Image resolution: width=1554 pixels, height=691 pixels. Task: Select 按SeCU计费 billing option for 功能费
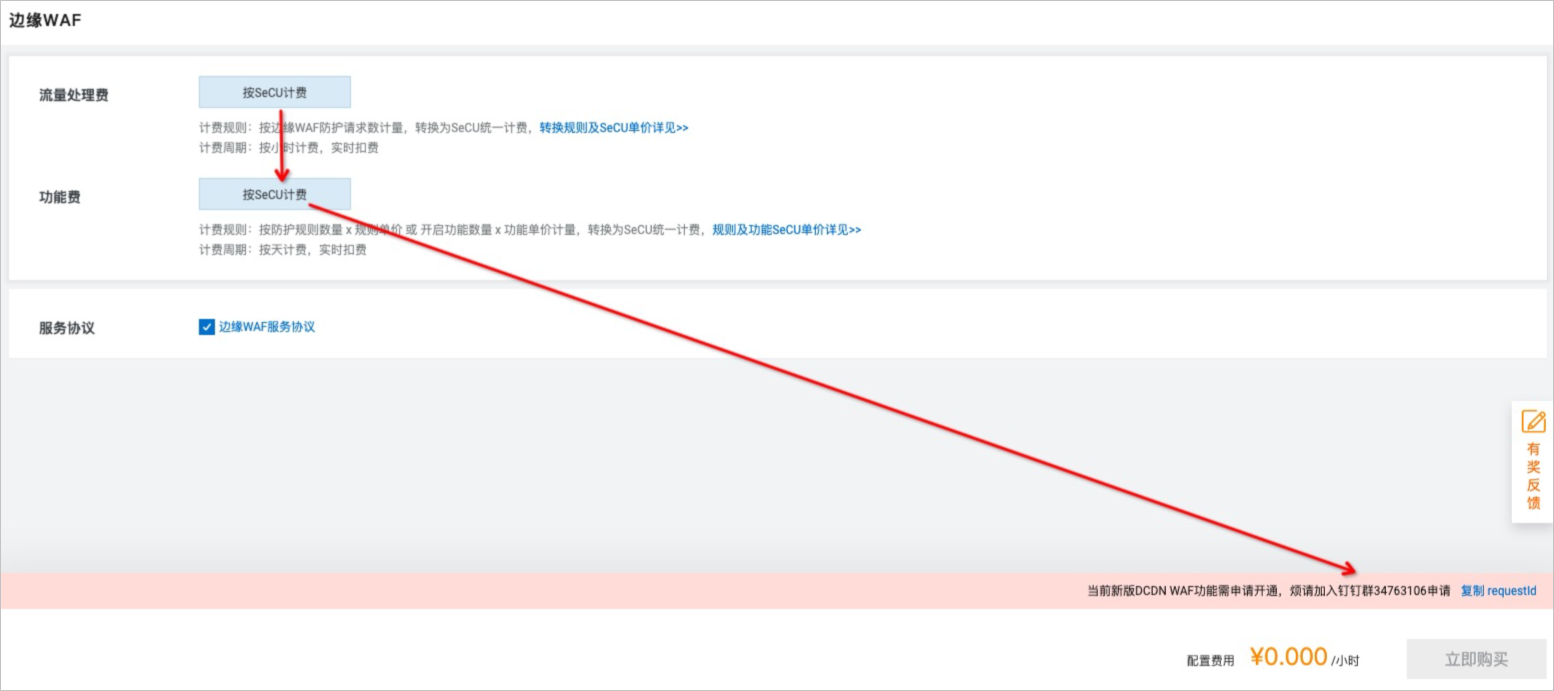(x=275, y=193)
